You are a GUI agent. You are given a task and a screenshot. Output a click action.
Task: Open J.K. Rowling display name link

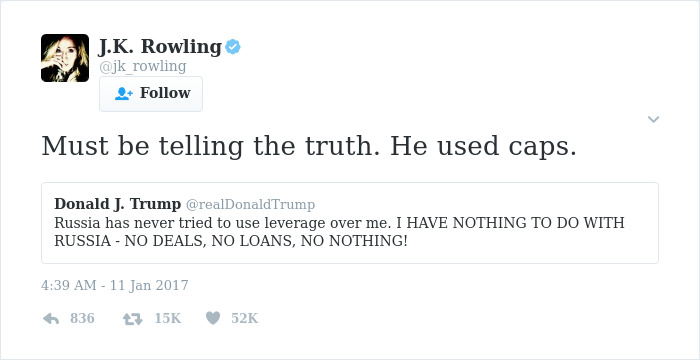[x=160, y=46]
